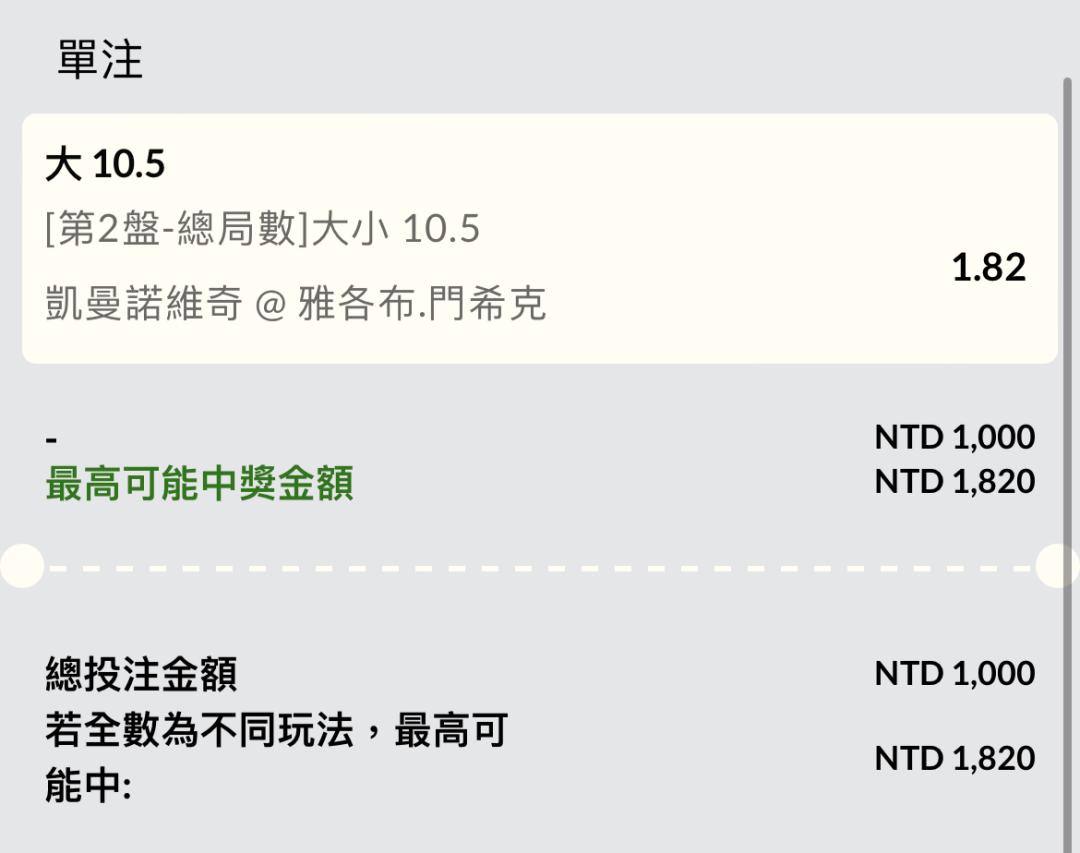Click the dash above 最高可能中獎金額
1080x853 pixels.
pyautogui.click(x=51, y=440)
